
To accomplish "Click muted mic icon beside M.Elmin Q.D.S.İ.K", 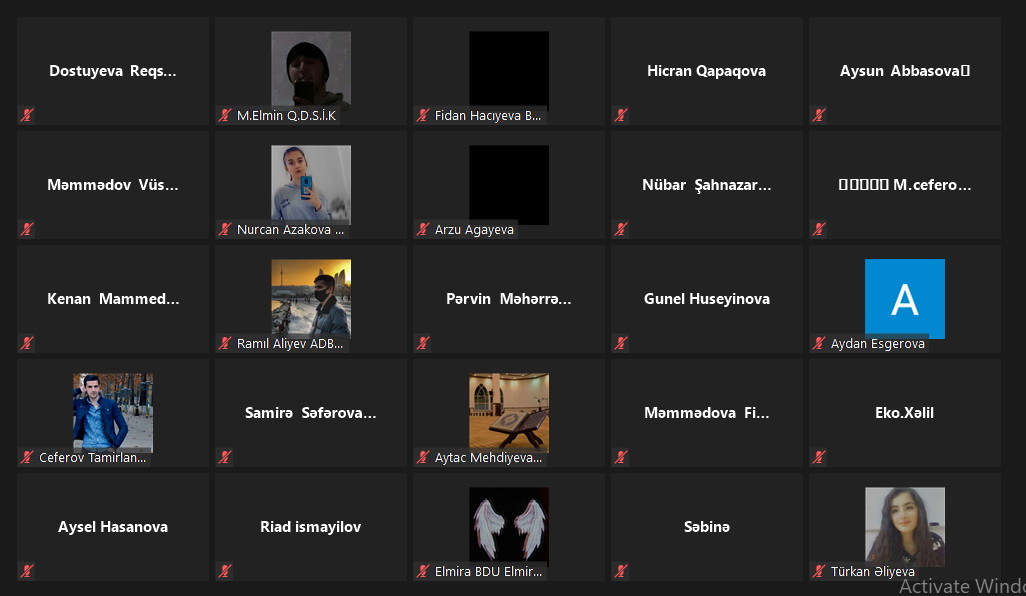I will (225, 115).
